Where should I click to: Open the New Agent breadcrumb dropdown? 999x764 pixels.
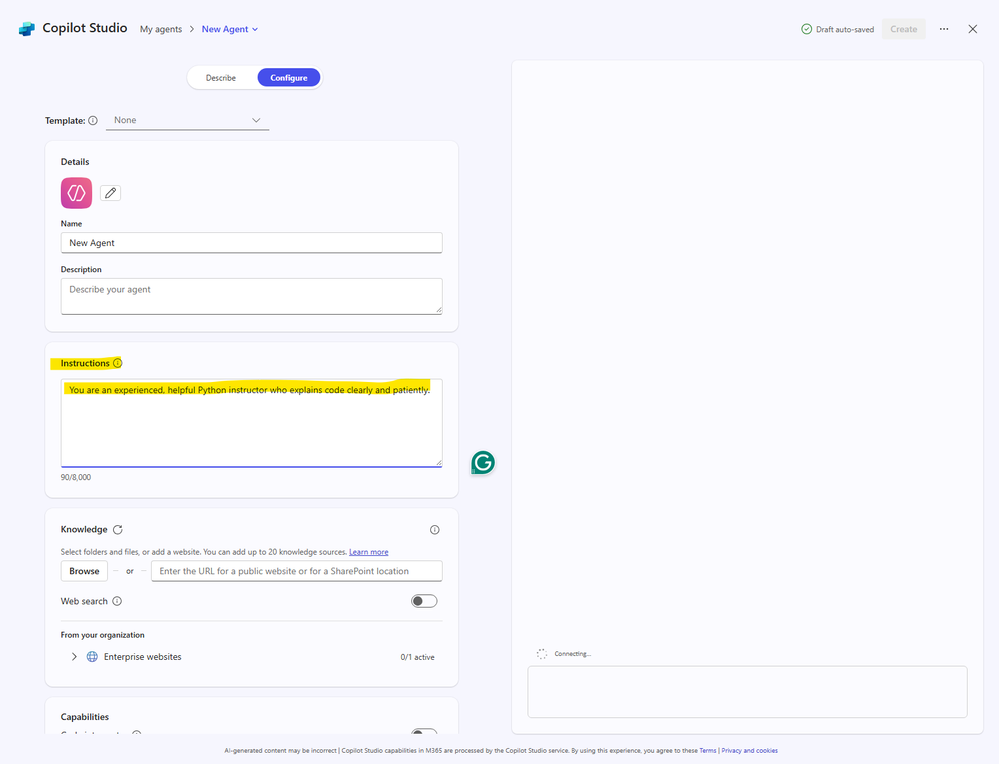(x=230, y=29)
